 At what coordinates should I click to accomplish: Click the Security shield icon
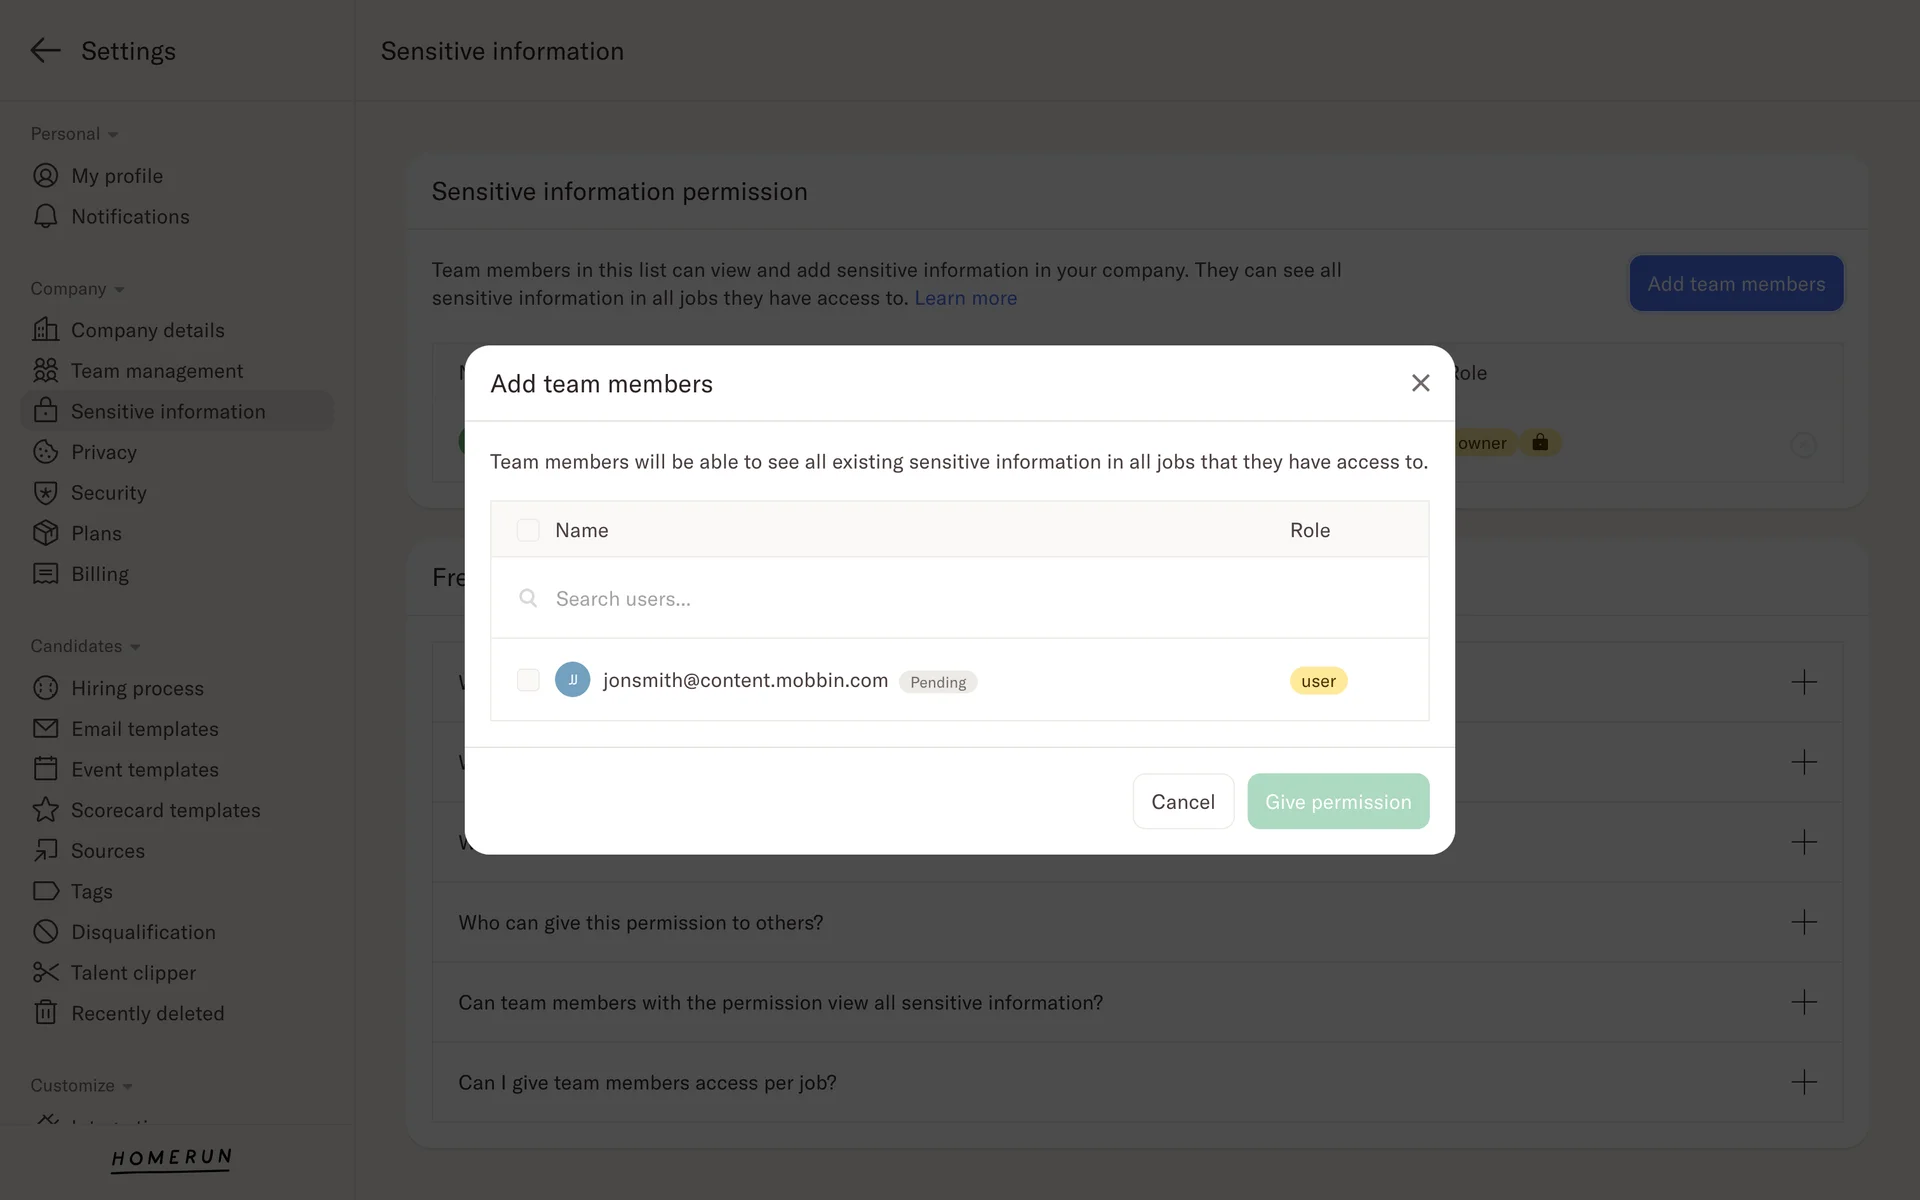pos(45,493)
